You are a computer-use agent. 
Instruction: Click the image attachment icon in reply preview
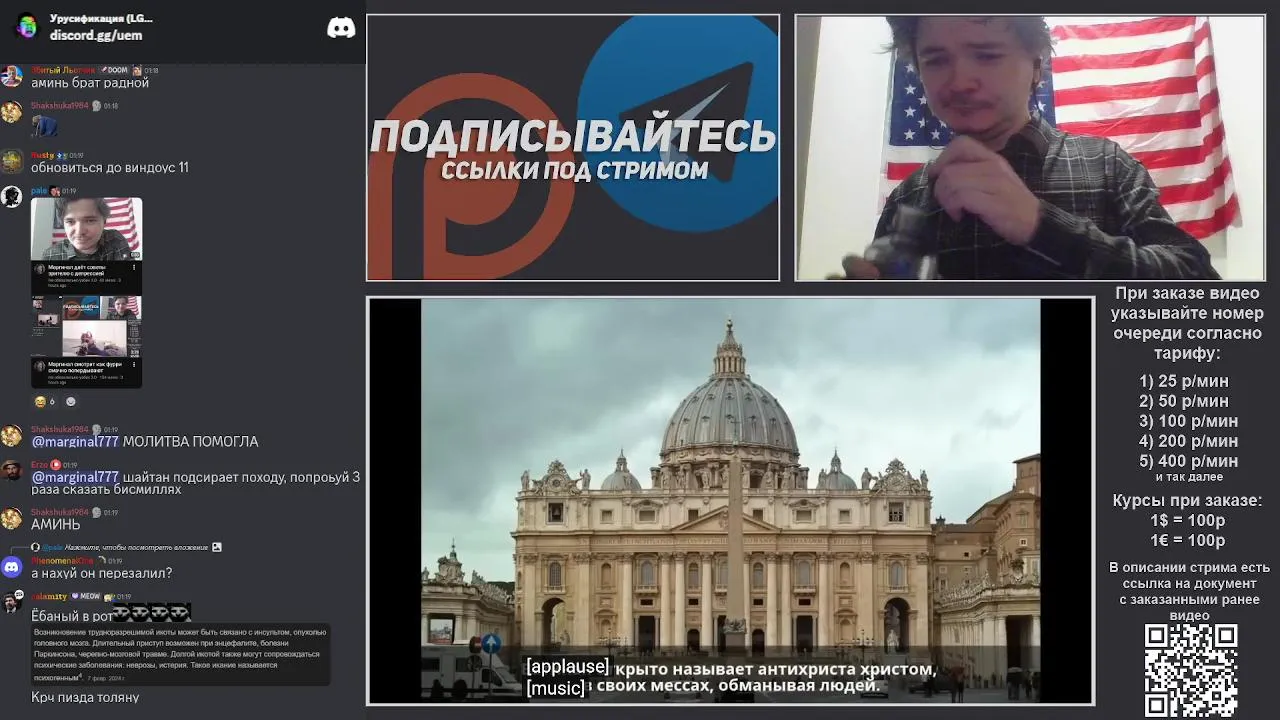pos(217,548)
